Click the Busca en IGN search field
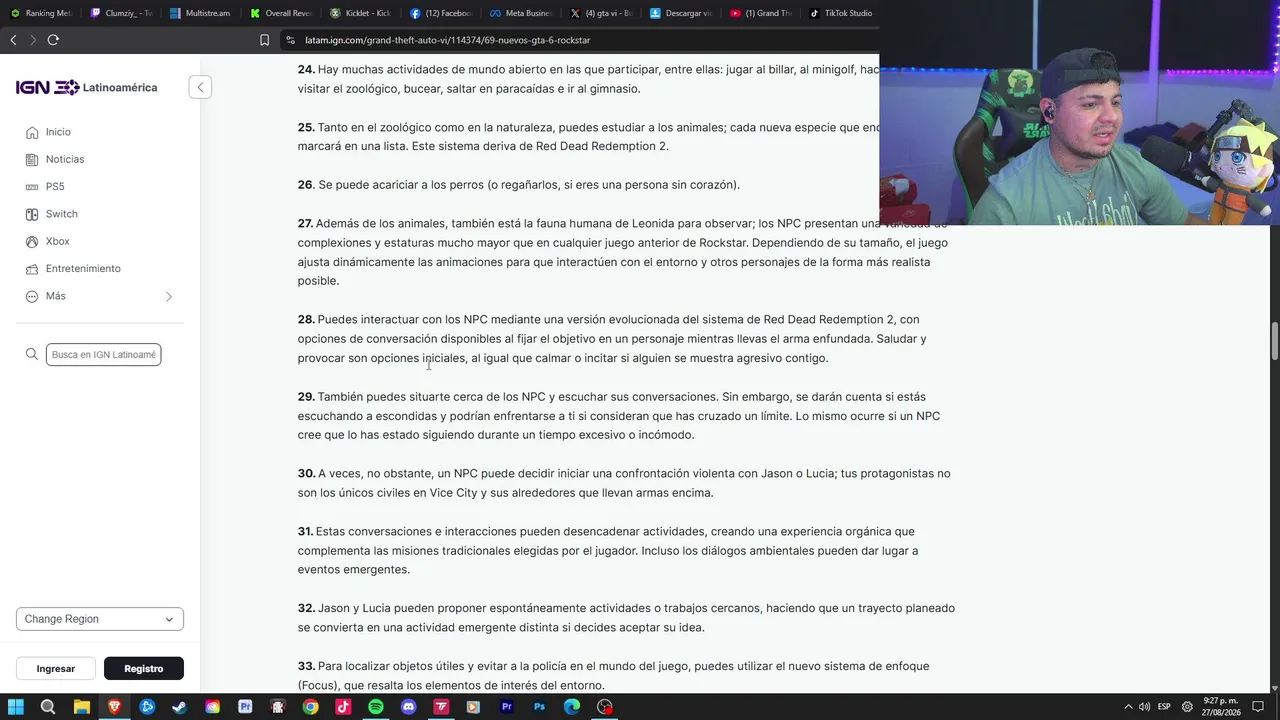The height and width of the screenshot is (720, 1280). click(x=103, y=354)
